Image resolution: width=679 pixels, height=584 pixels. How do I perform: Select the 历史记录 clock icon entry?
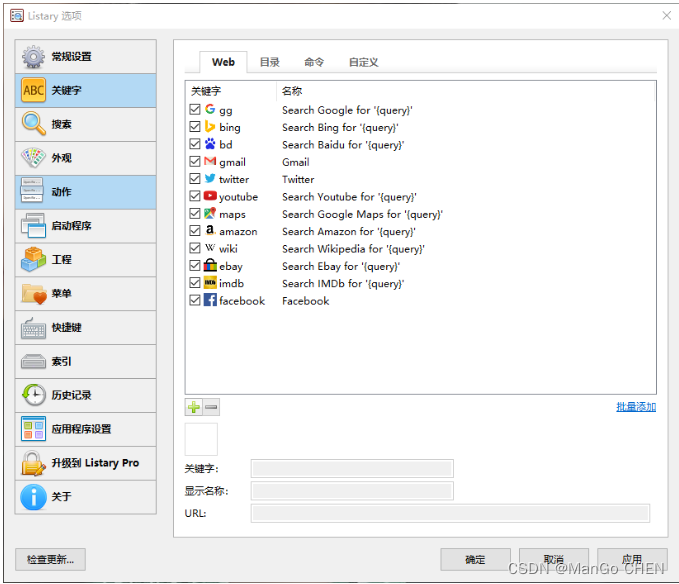tap(34, 395)
